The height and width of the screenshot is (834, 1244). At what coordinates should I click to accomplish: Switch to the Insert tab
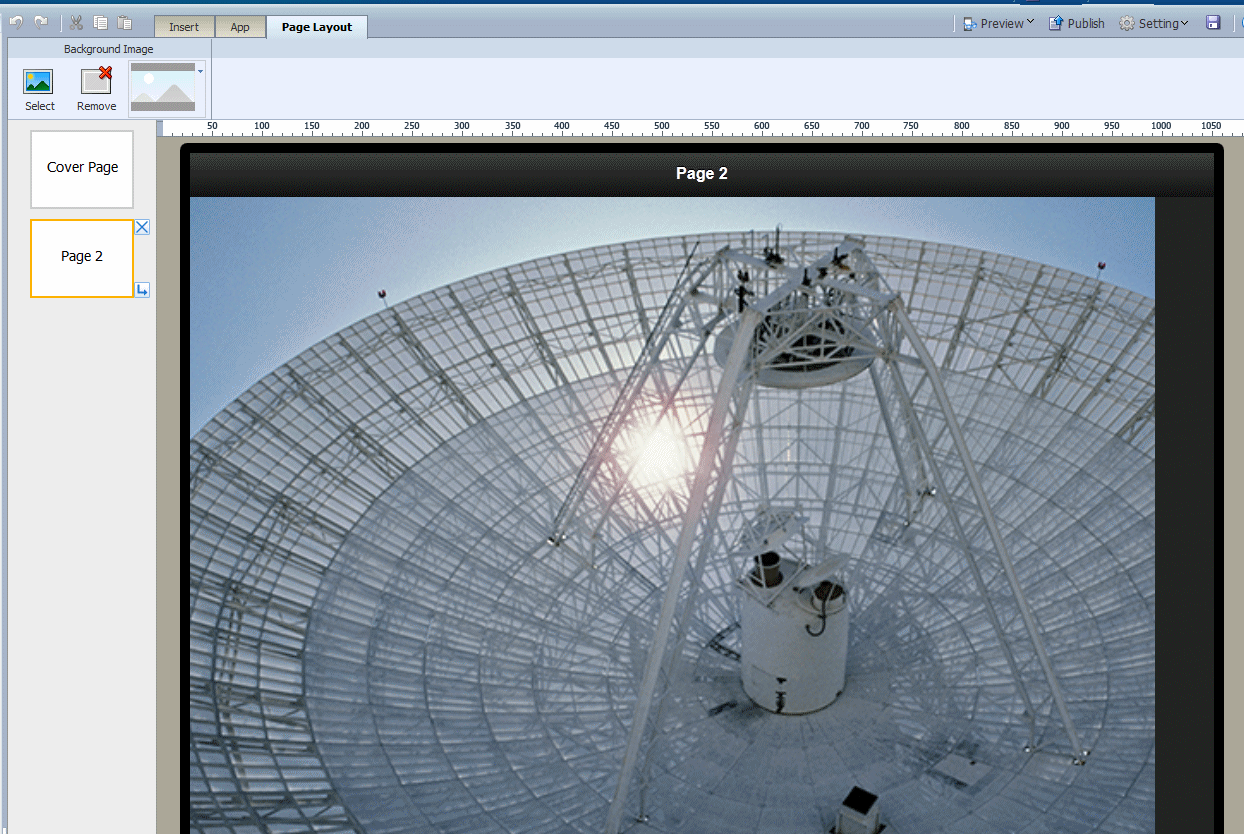pos(184,27)
